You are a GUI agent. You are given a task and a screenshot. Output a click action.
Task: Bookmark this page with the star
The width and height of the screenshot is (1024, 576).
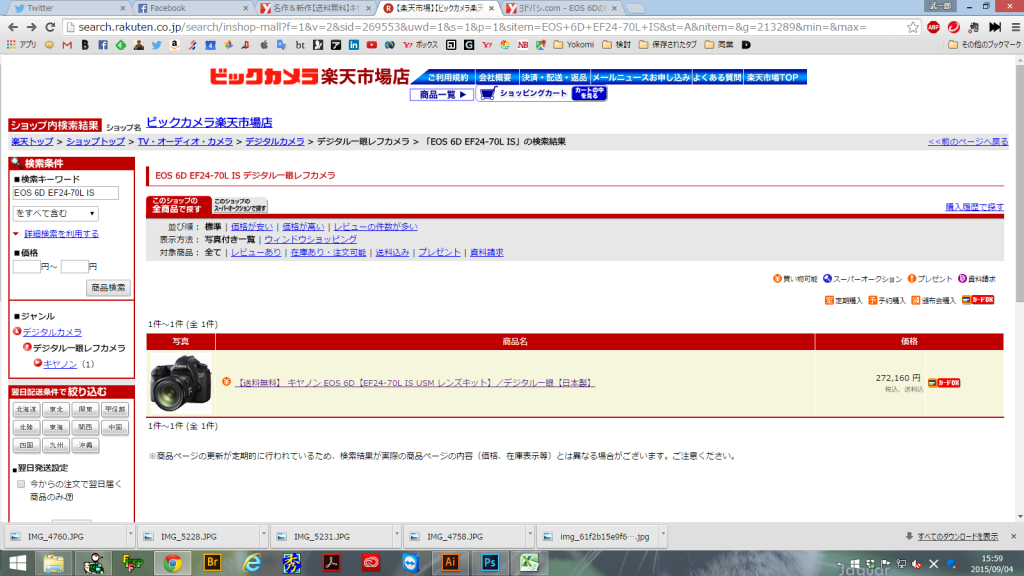tap(912, 27)
